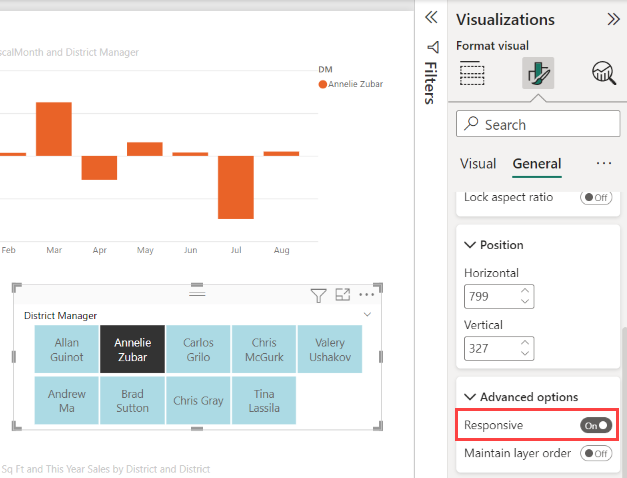Click the slicer drag handle at the top

tap(197, 294)
